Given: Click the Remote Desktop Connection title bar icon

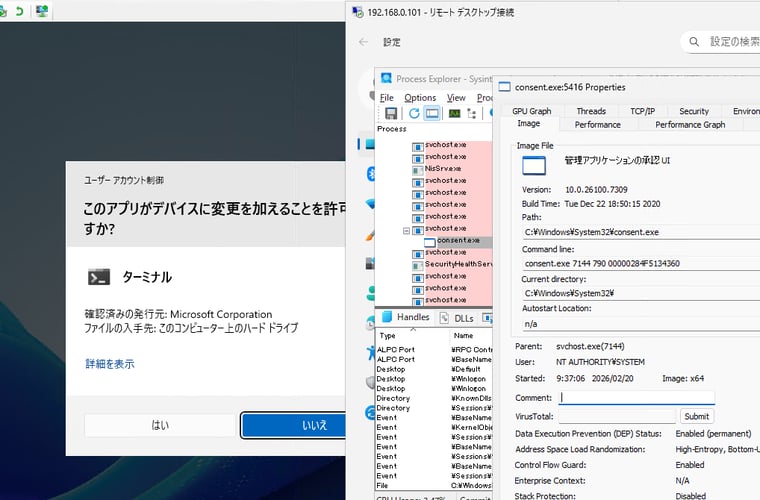Looking at the screenshot, I should [358, 12].
